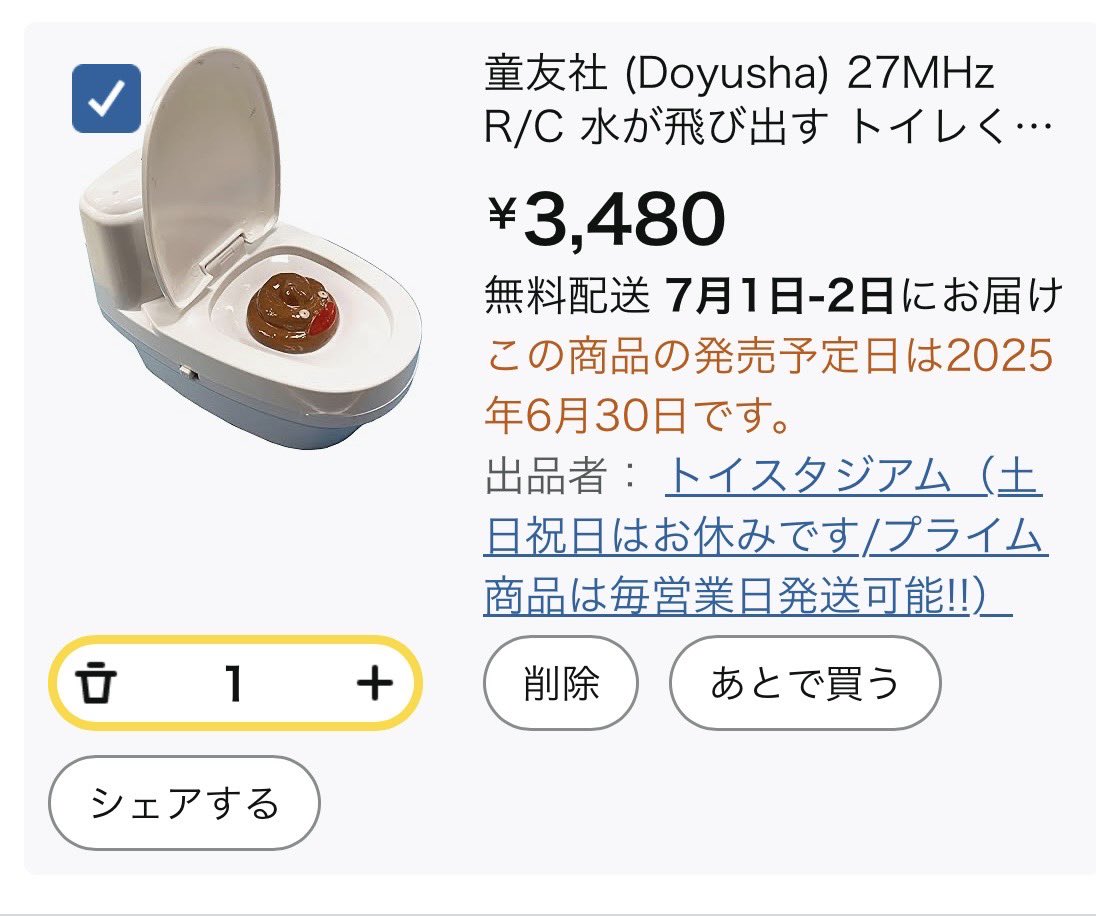Image resolution: width=1096 pixels, height=916 pixels.
Task: Click the orange 発売予定日 release notice
Action: (769, 385)
